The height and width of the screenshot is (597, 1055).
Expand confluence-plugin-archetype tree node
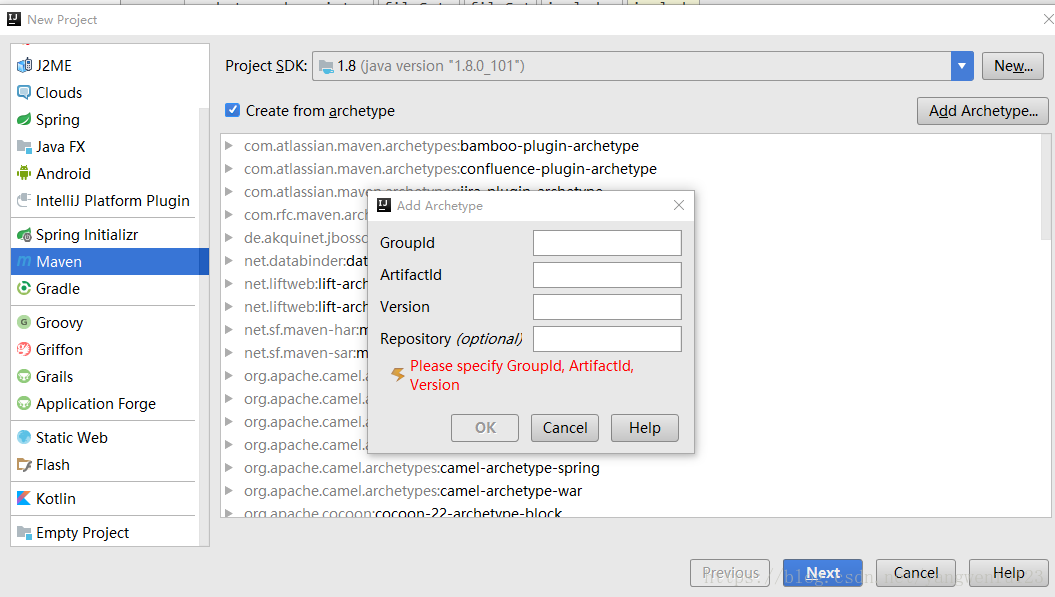point(229,168)
